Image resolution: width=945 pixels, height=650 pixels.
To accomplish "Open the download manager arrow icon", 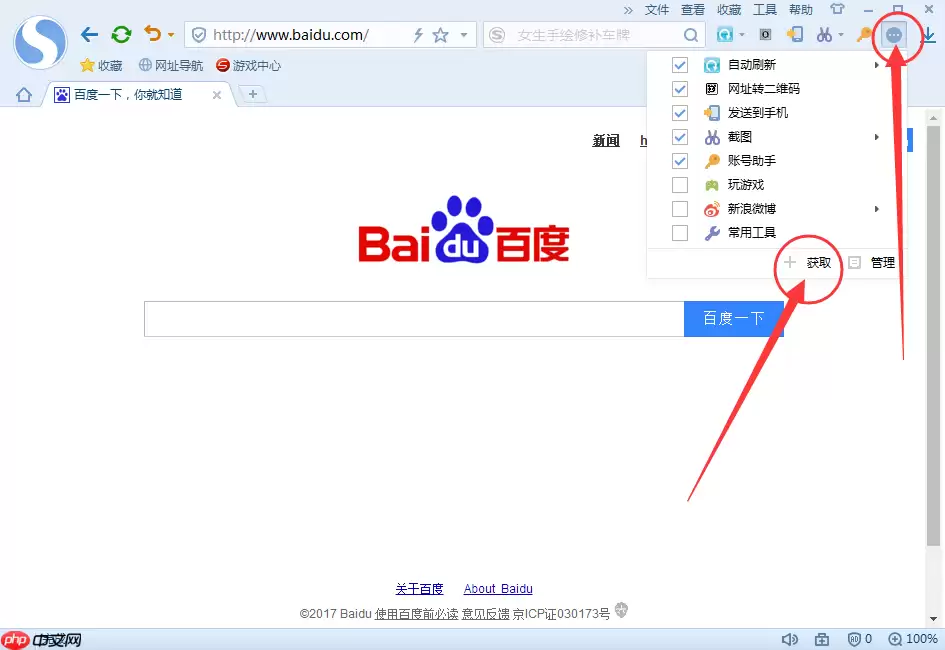I will [x=929, y=35].
